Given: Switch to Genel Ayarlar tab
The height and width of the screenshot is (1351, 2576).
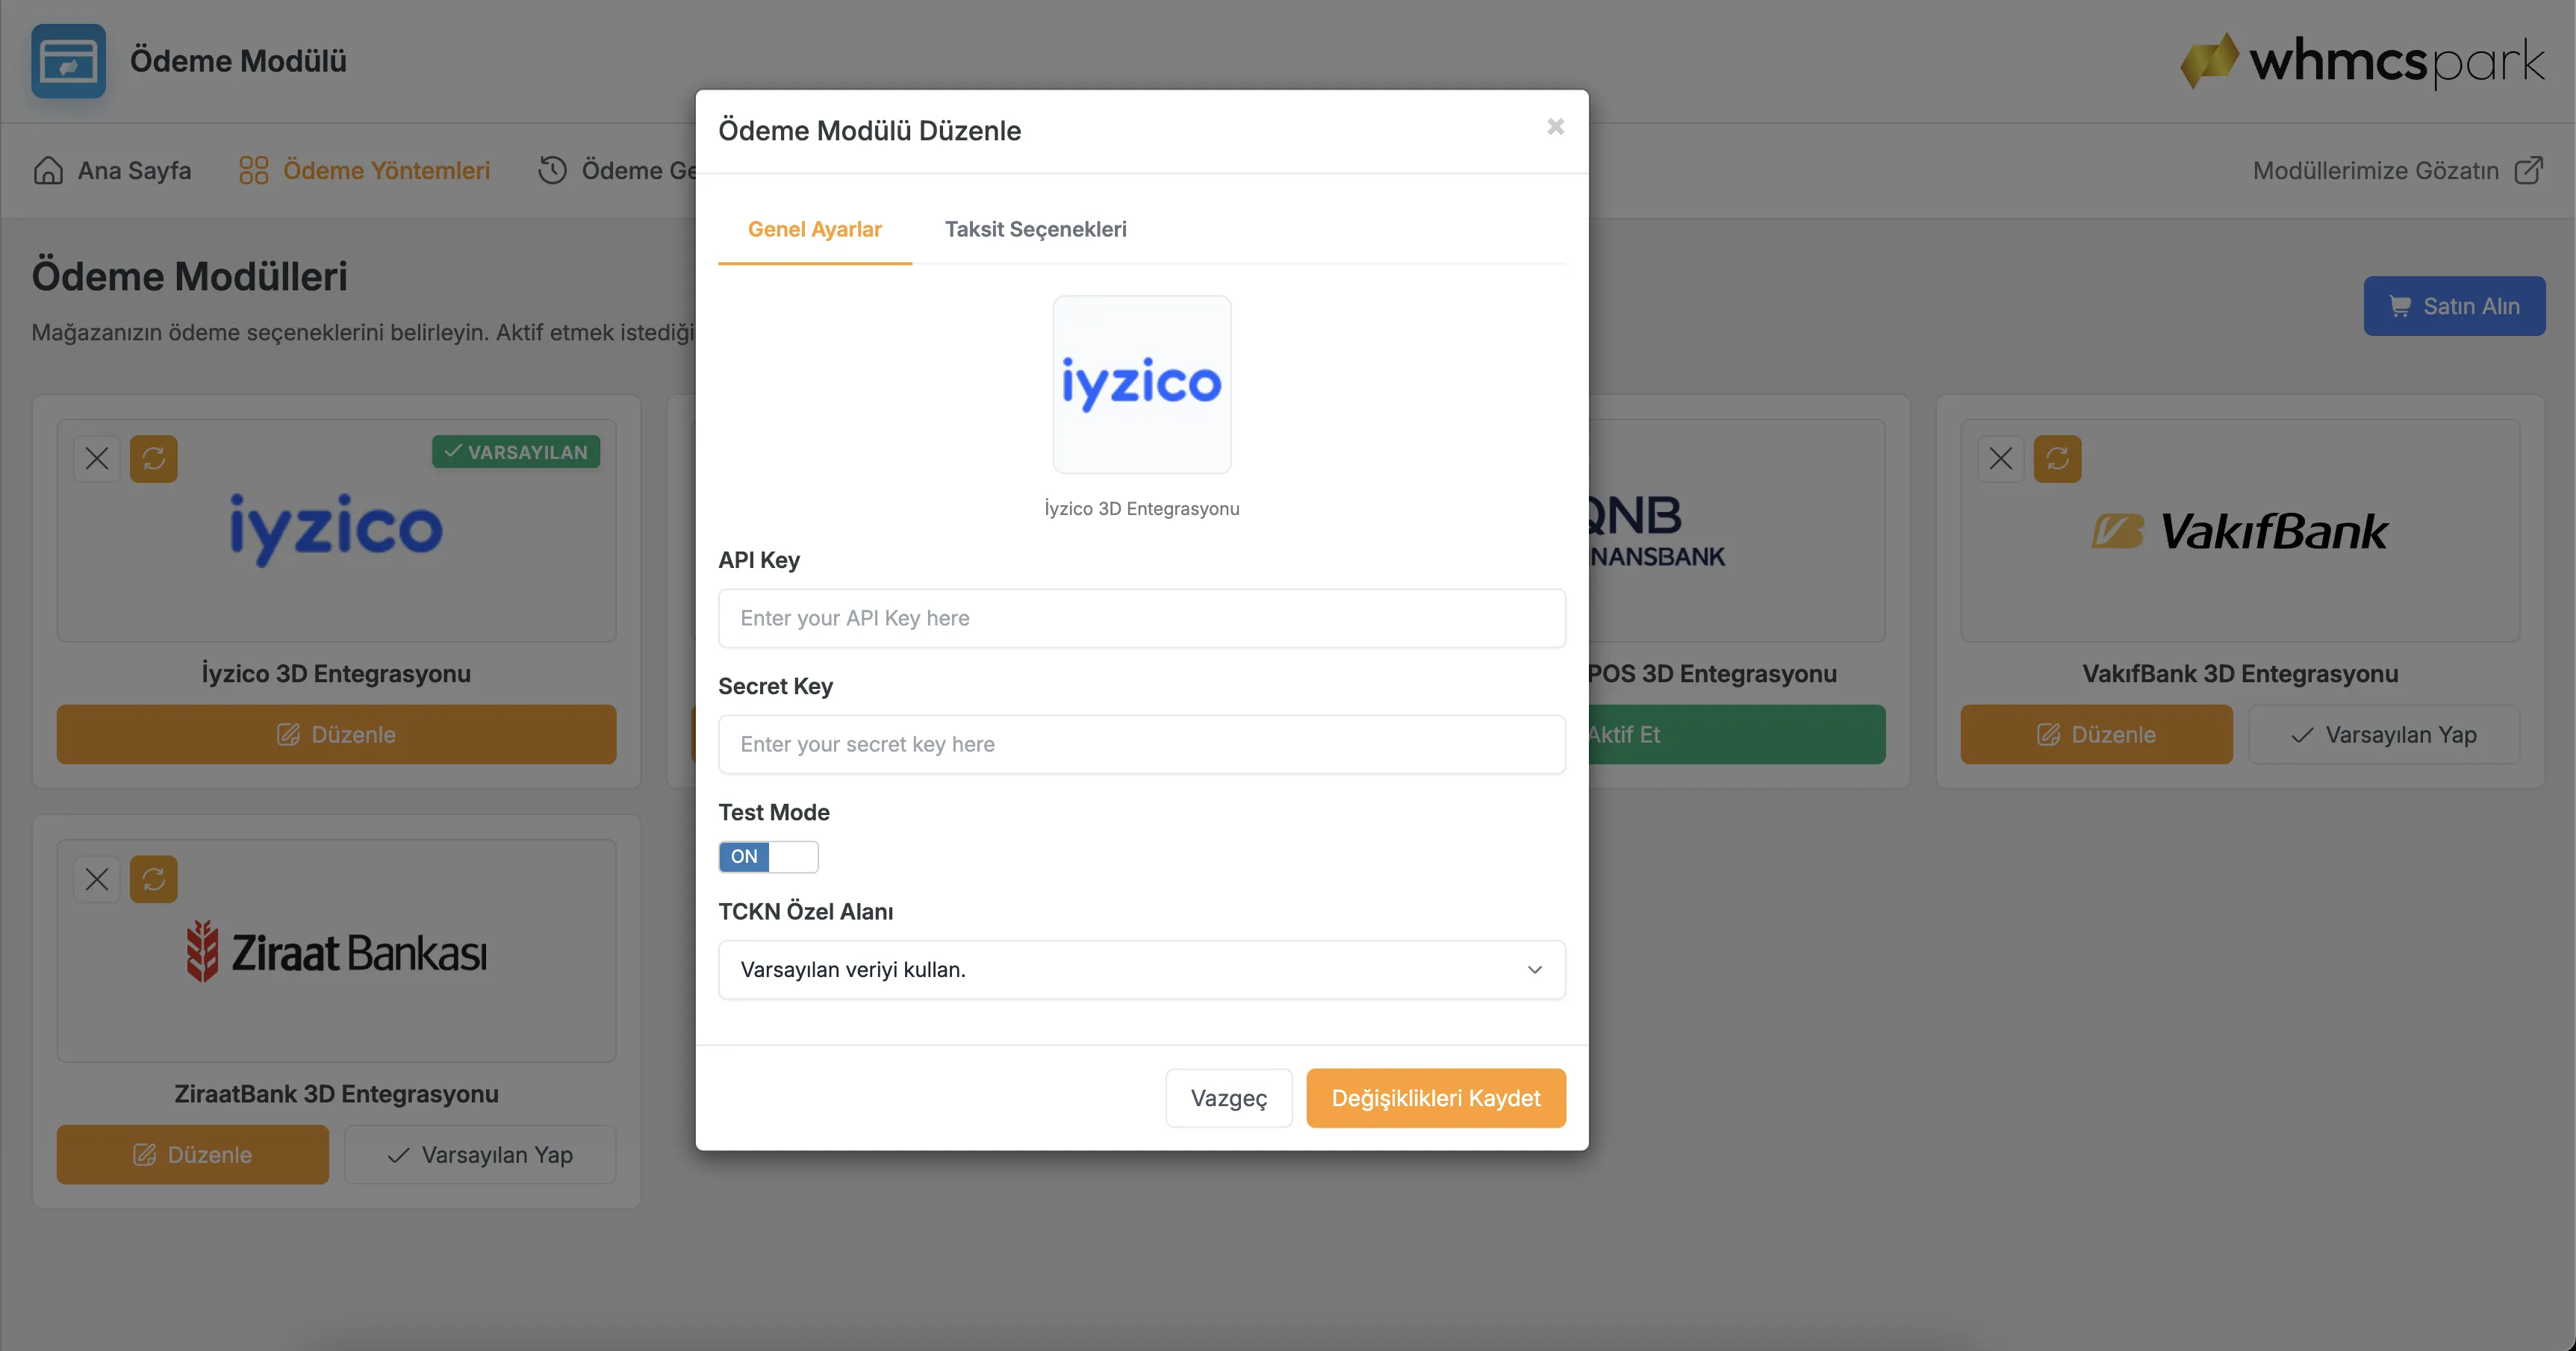Looking at the screenshot, I should click(x=814, y=229).
